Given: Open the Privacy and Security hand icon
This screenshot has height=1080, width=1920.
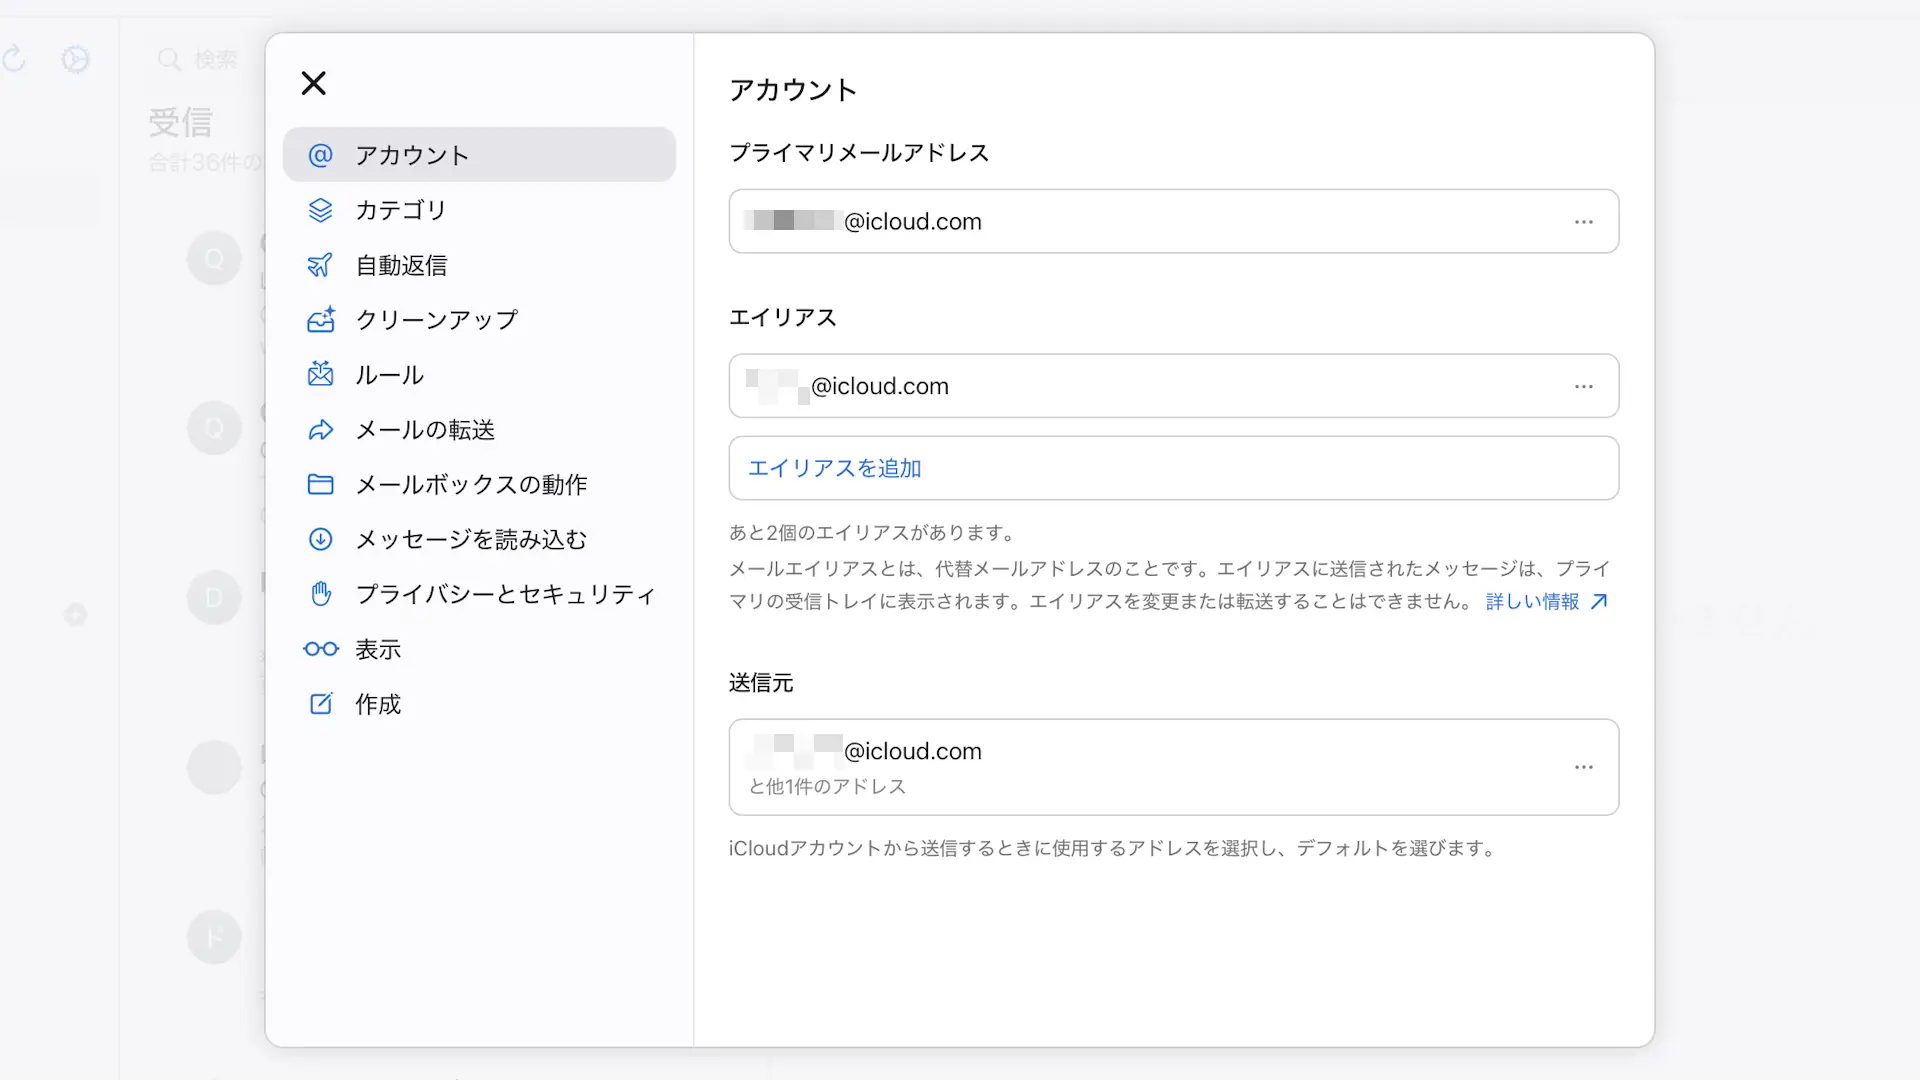Looking at the screenshot, I should pos(320,594).
